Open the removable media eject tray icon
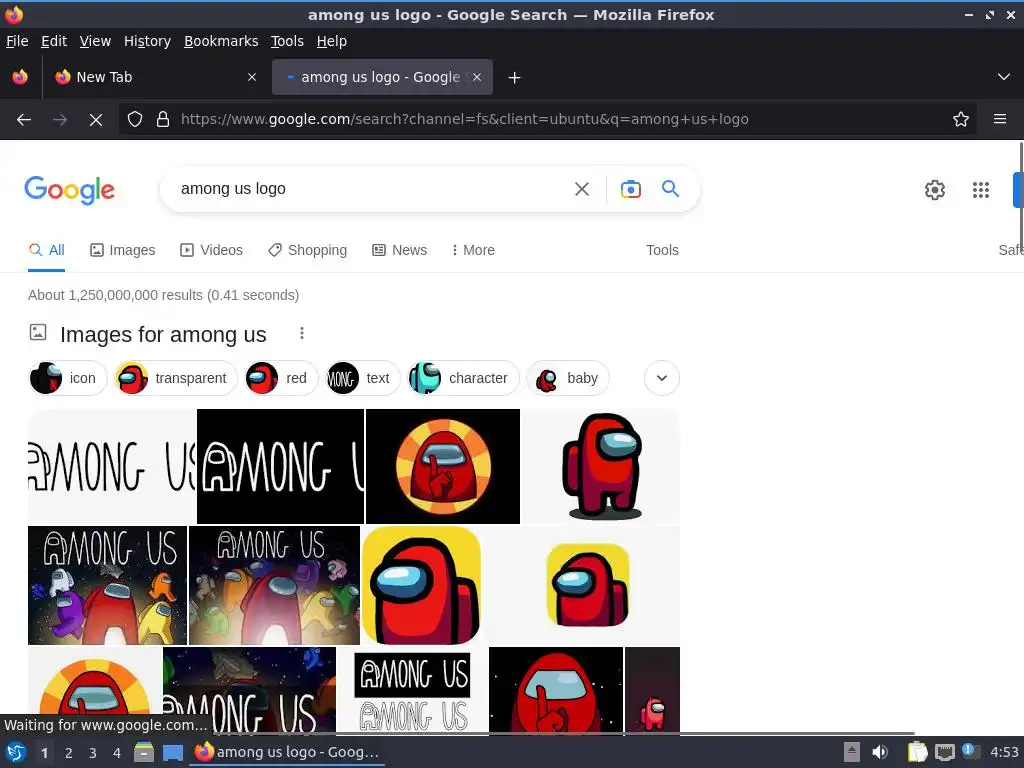Image resolution: width=1024 pixels, height=768 pixels. click(x=852, y=752)
